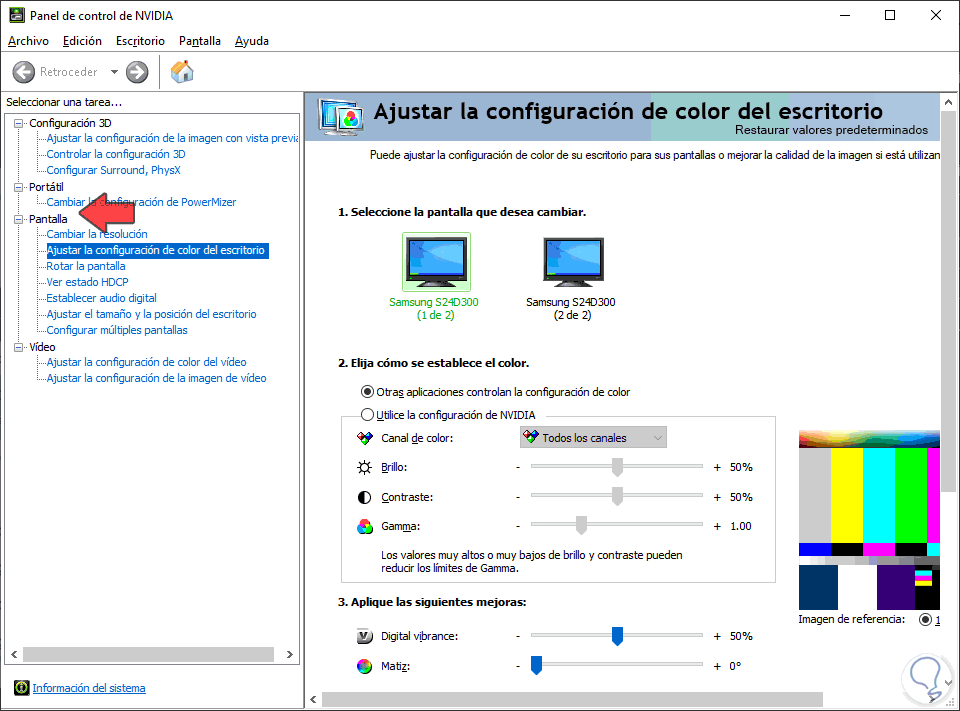This screenshot has width=960, height=711.
Task: Open Controlar la configuración 3D task
Action: click(x=116, y=154)
